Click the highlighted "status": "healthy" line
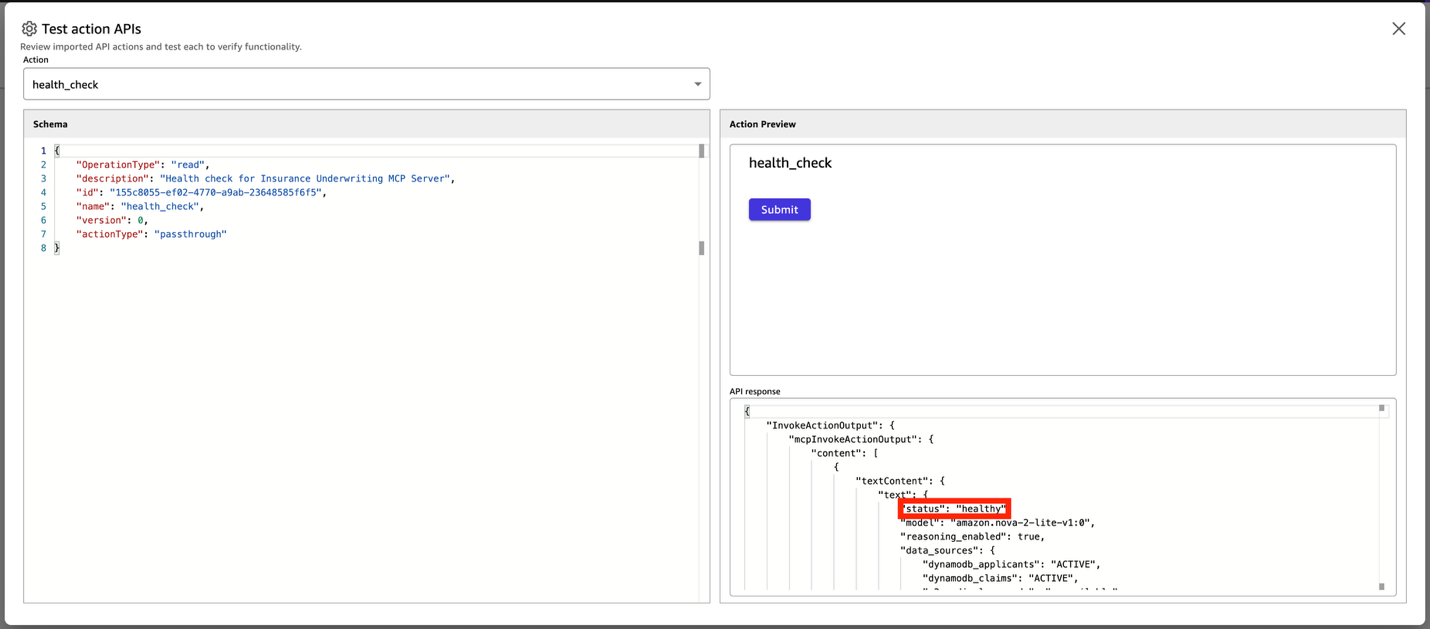 coord(954,509)
